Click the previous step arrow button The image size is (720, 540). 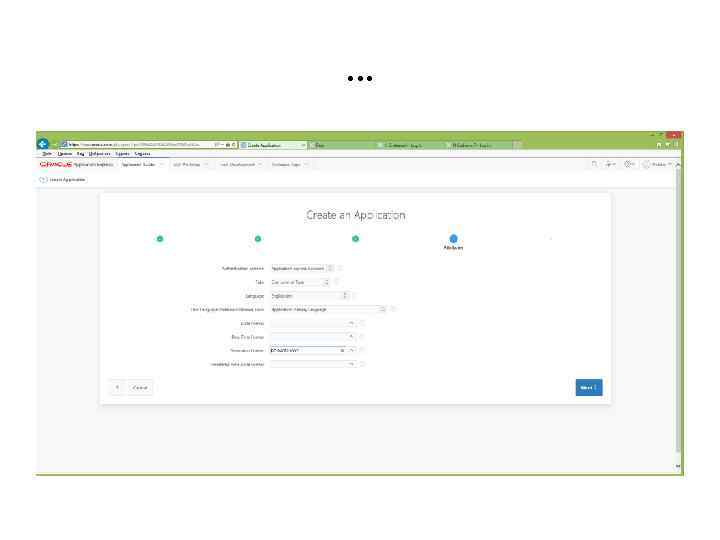click(118, 388)
